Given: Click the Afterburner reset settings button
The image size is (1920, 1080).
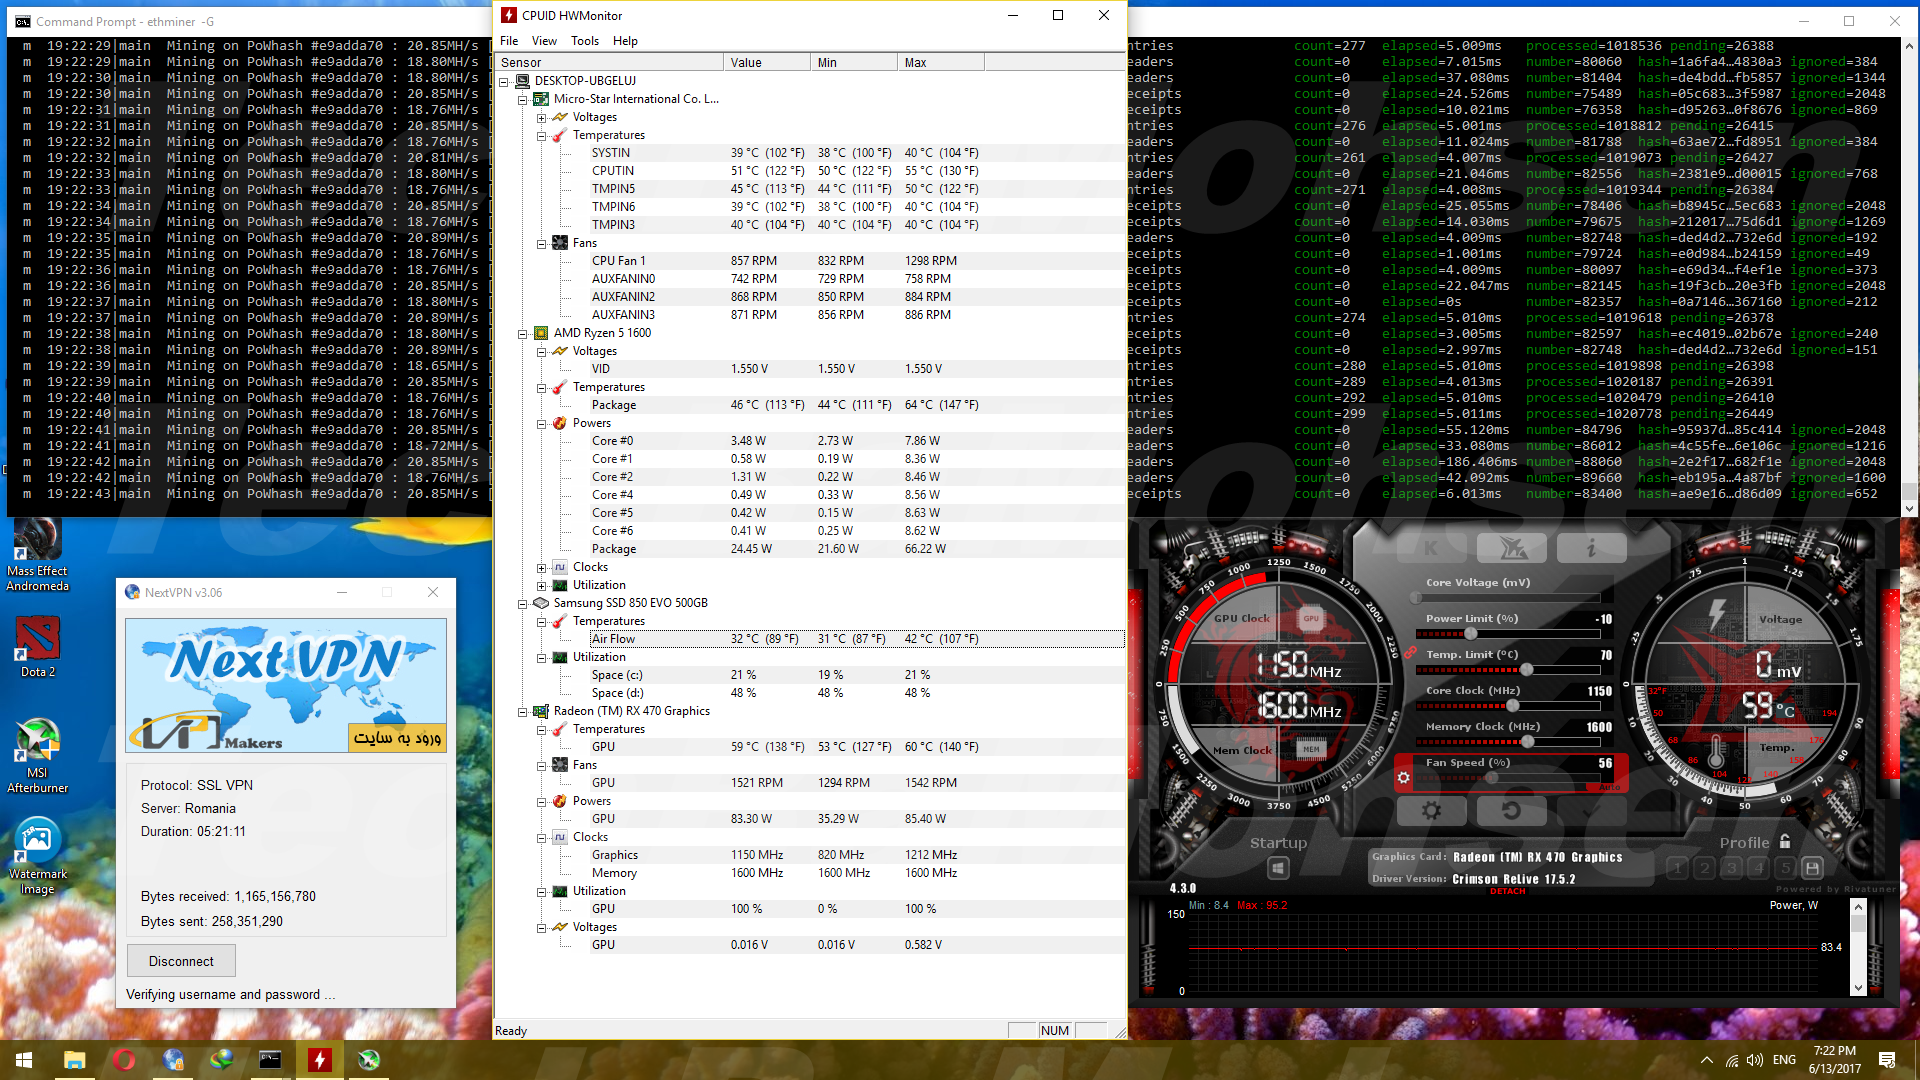Looking at the screenshot, I should tap(1510, 810).
